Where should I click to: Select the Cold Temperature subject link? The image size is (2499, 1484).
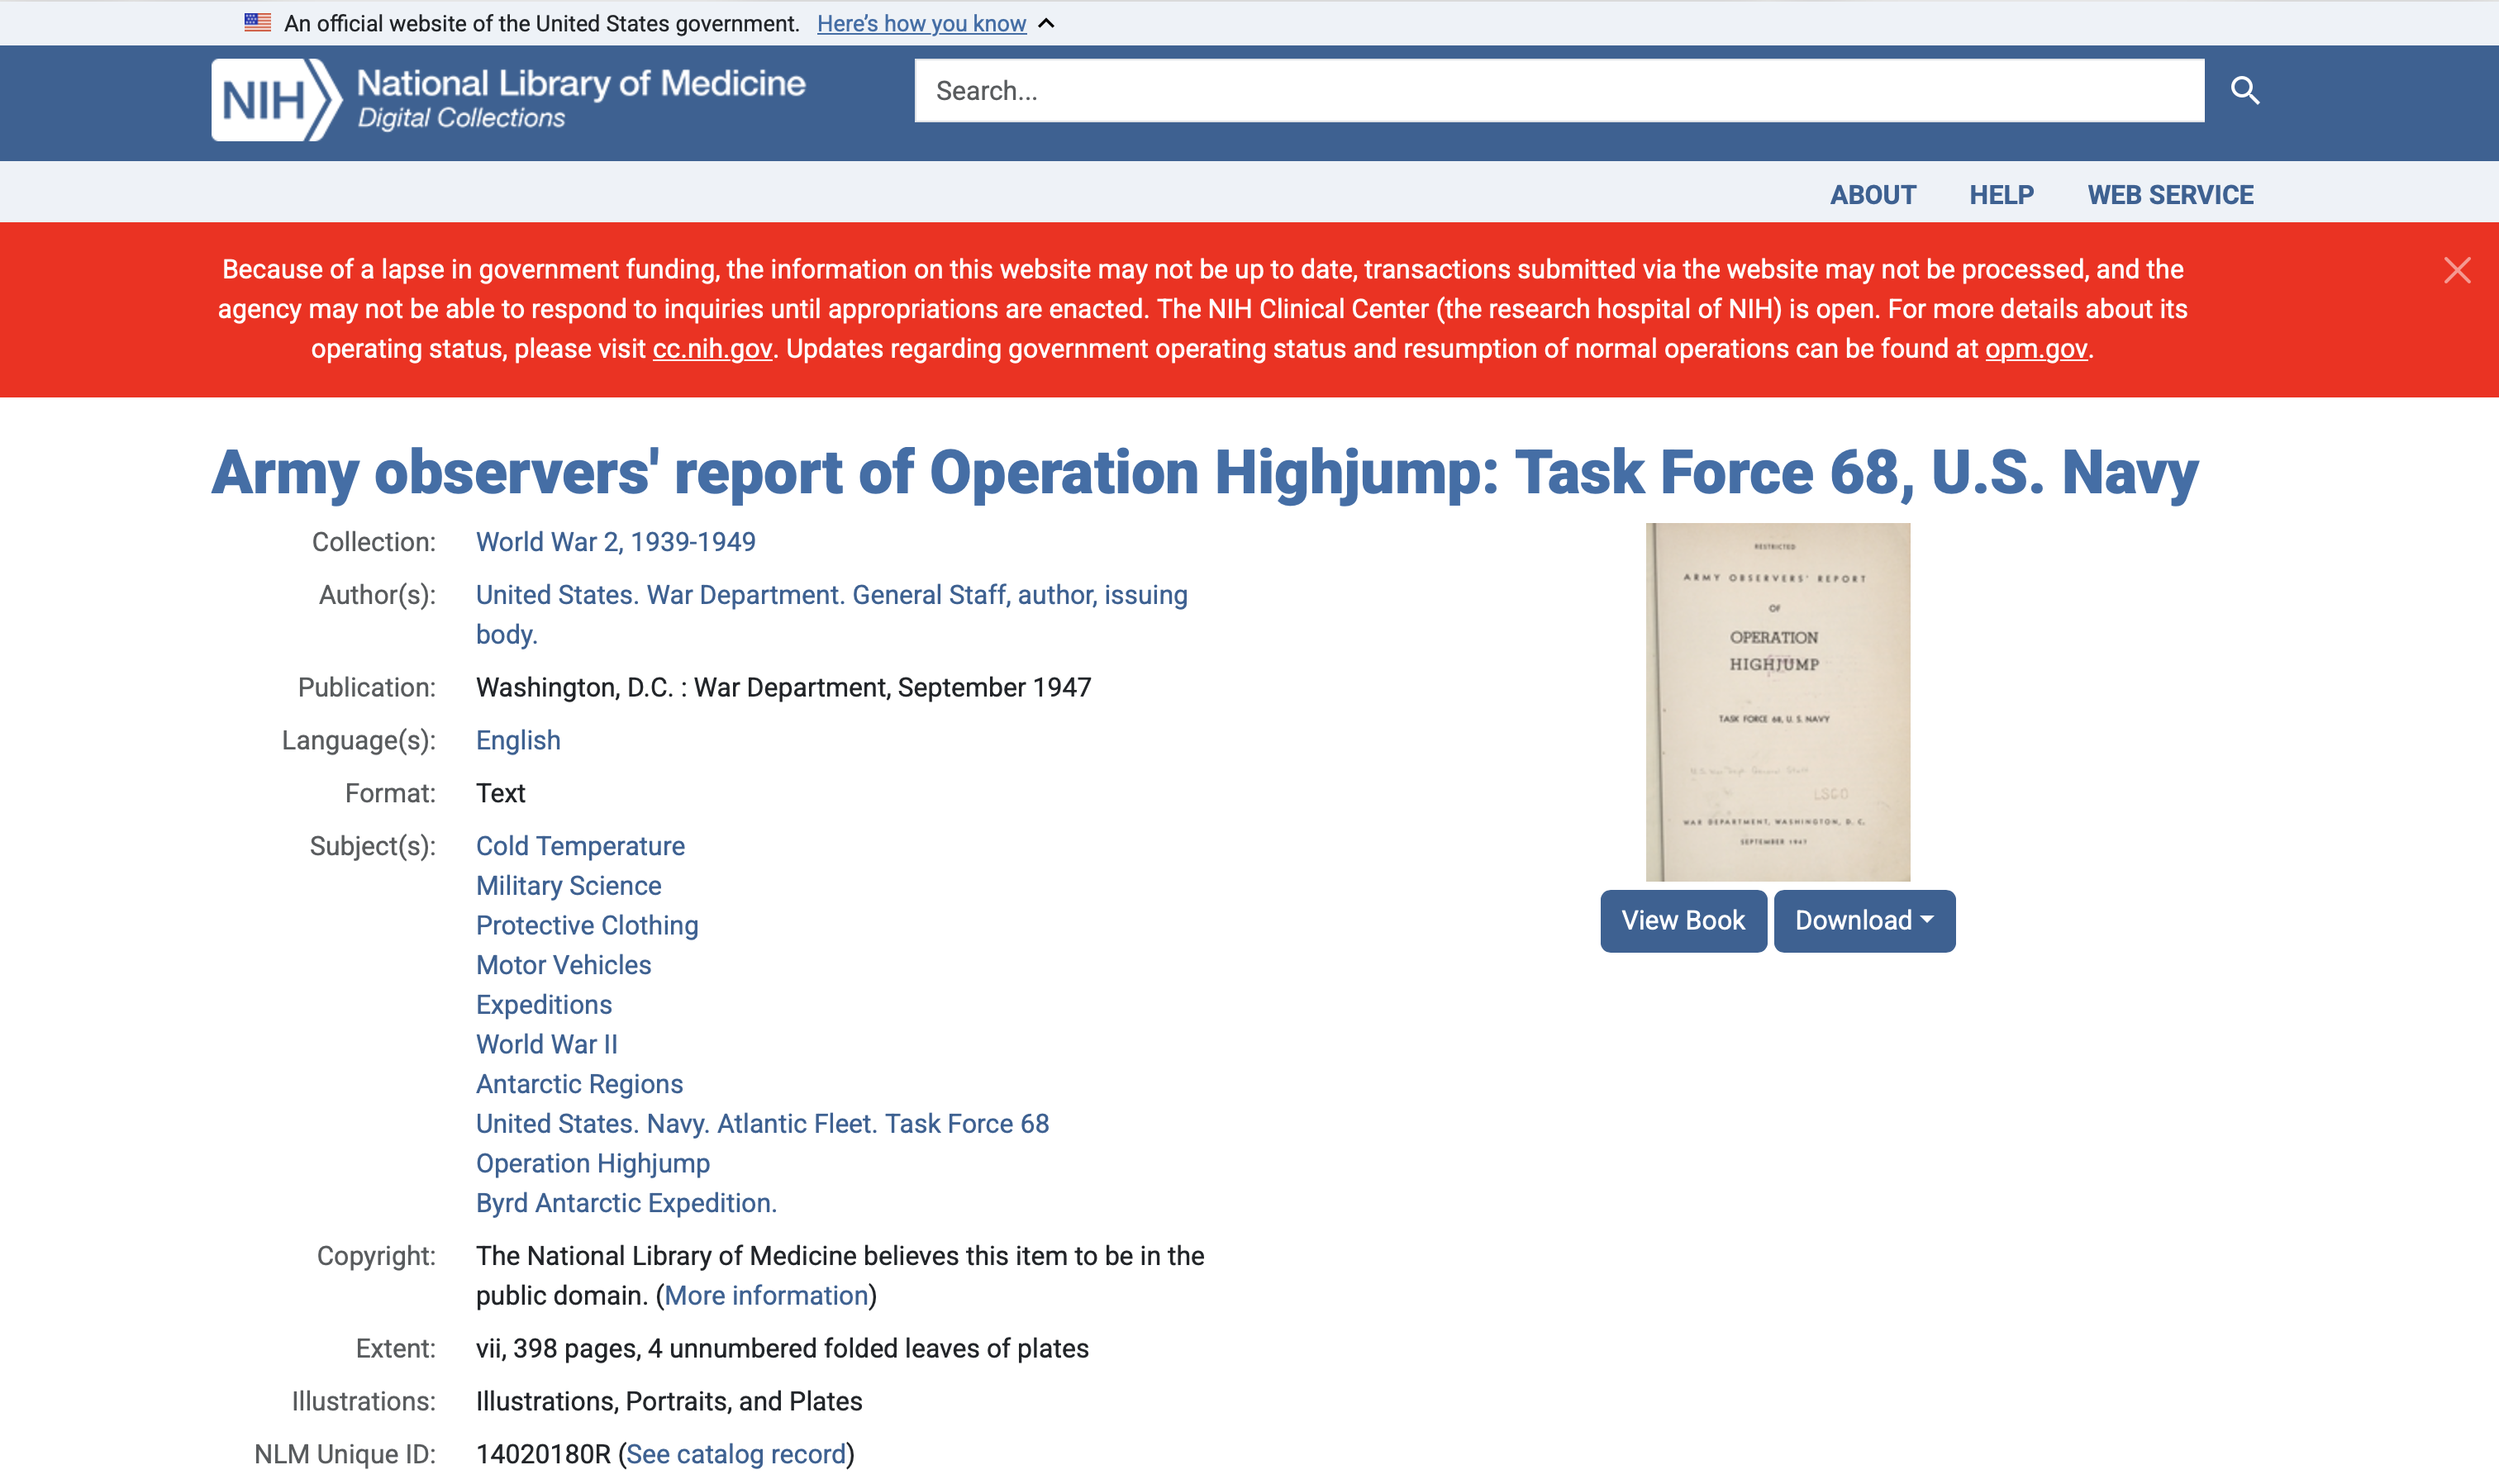coord(580,846)
